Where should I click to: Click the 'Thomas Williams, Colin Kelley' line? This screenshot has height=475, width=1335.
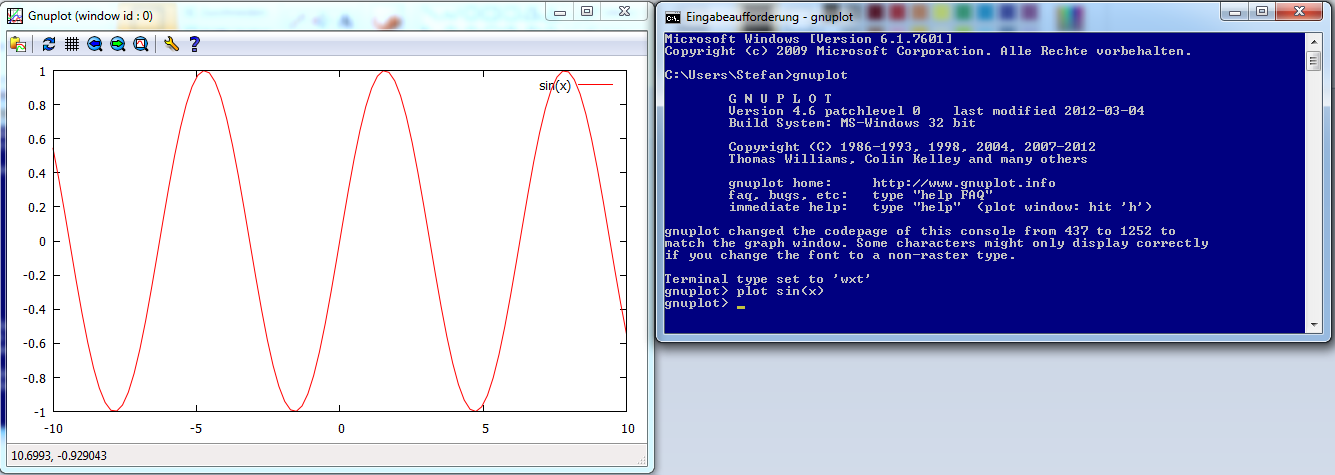(x=908, y=159)
